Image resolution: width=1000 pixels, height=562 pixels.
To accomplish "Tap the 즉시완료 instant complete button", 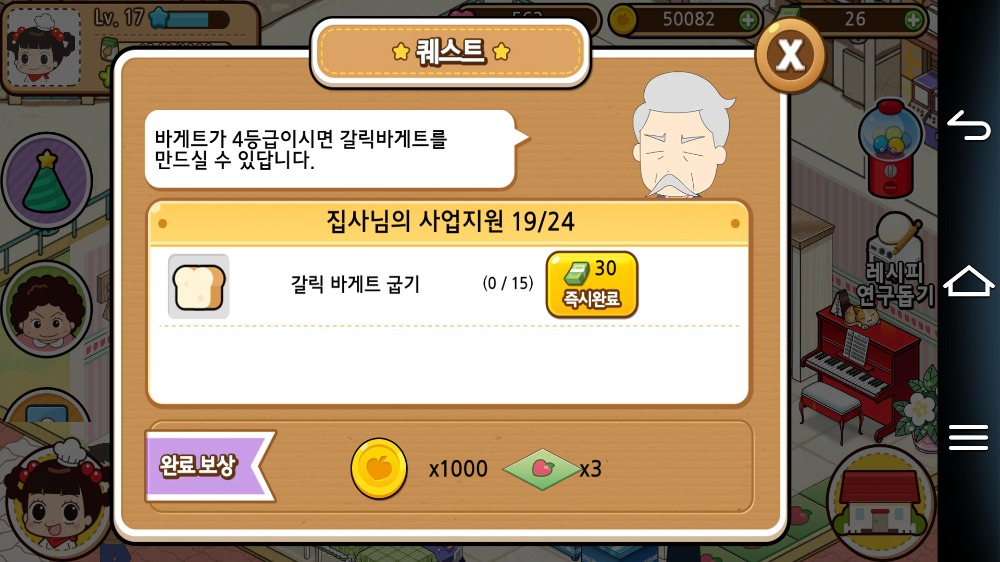I will click(x=592, y=285).
